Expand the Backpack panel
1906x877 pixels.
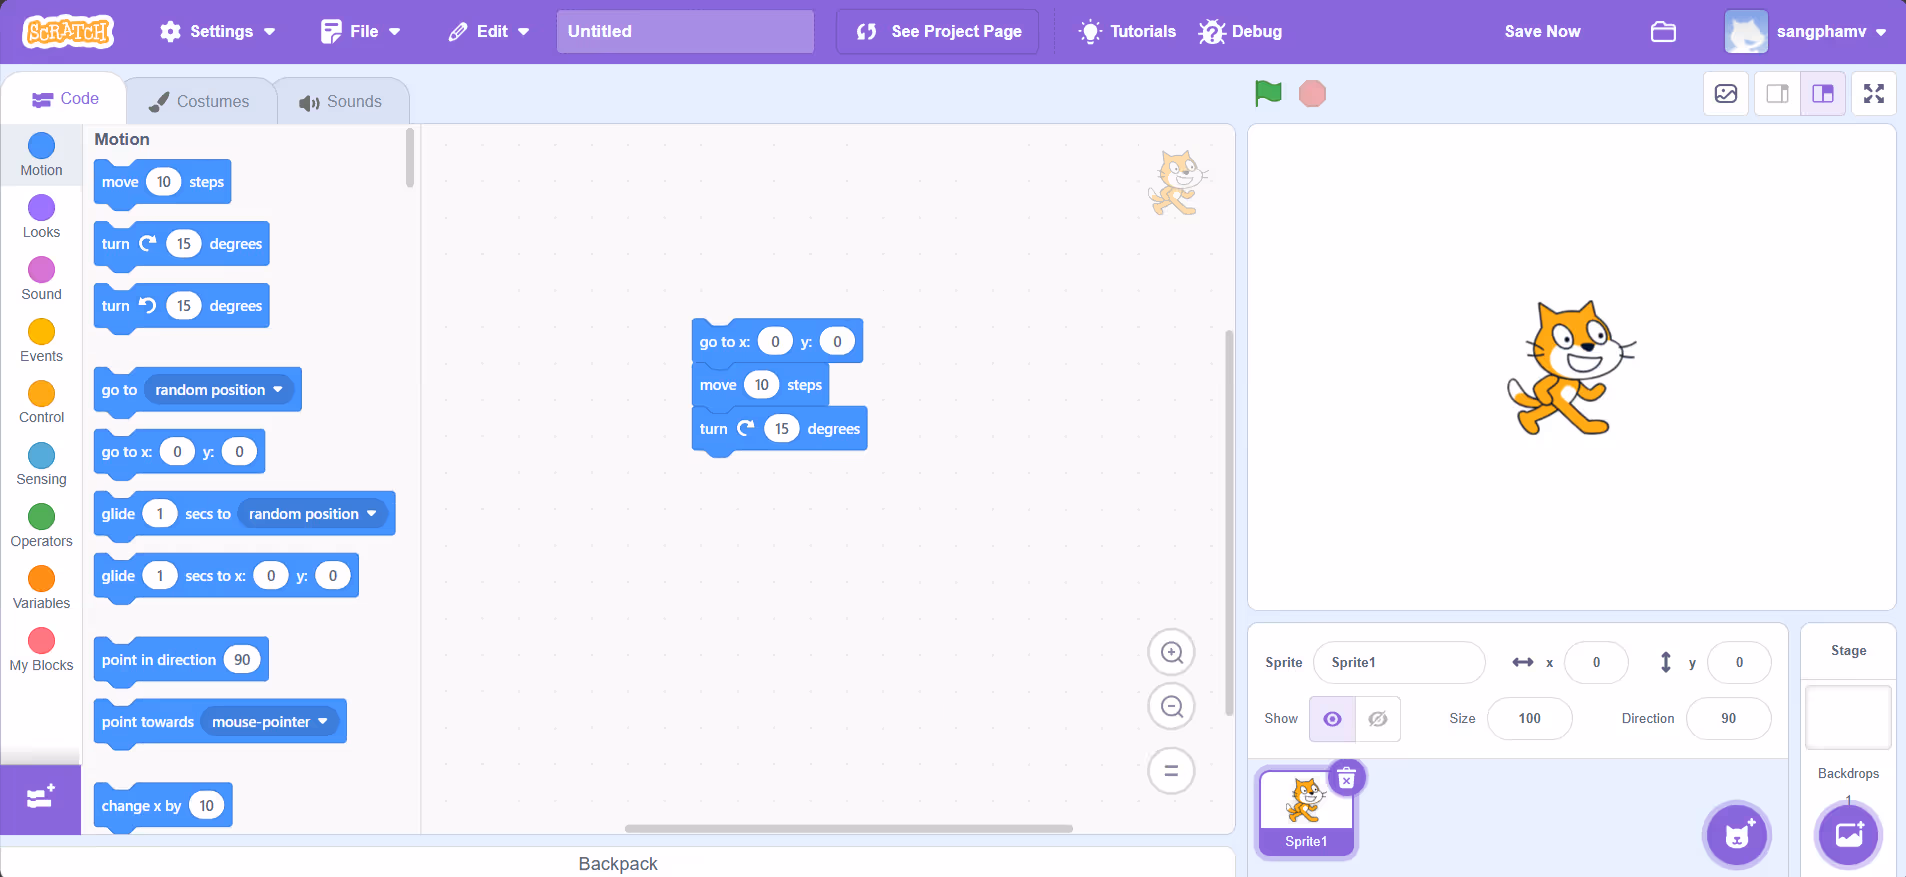pos(618,863)
